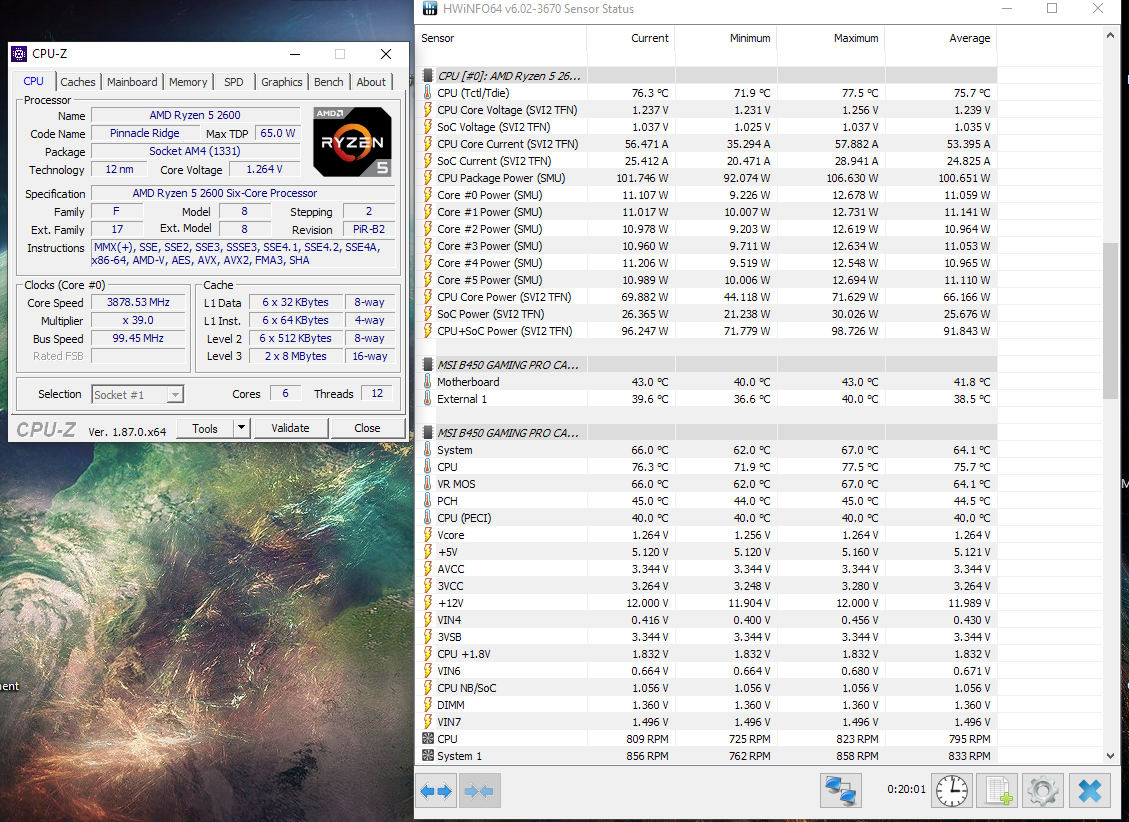Click the Close button in CPU-Z
Viewport: 1129px width, 822px height.
tap(367, 428)
